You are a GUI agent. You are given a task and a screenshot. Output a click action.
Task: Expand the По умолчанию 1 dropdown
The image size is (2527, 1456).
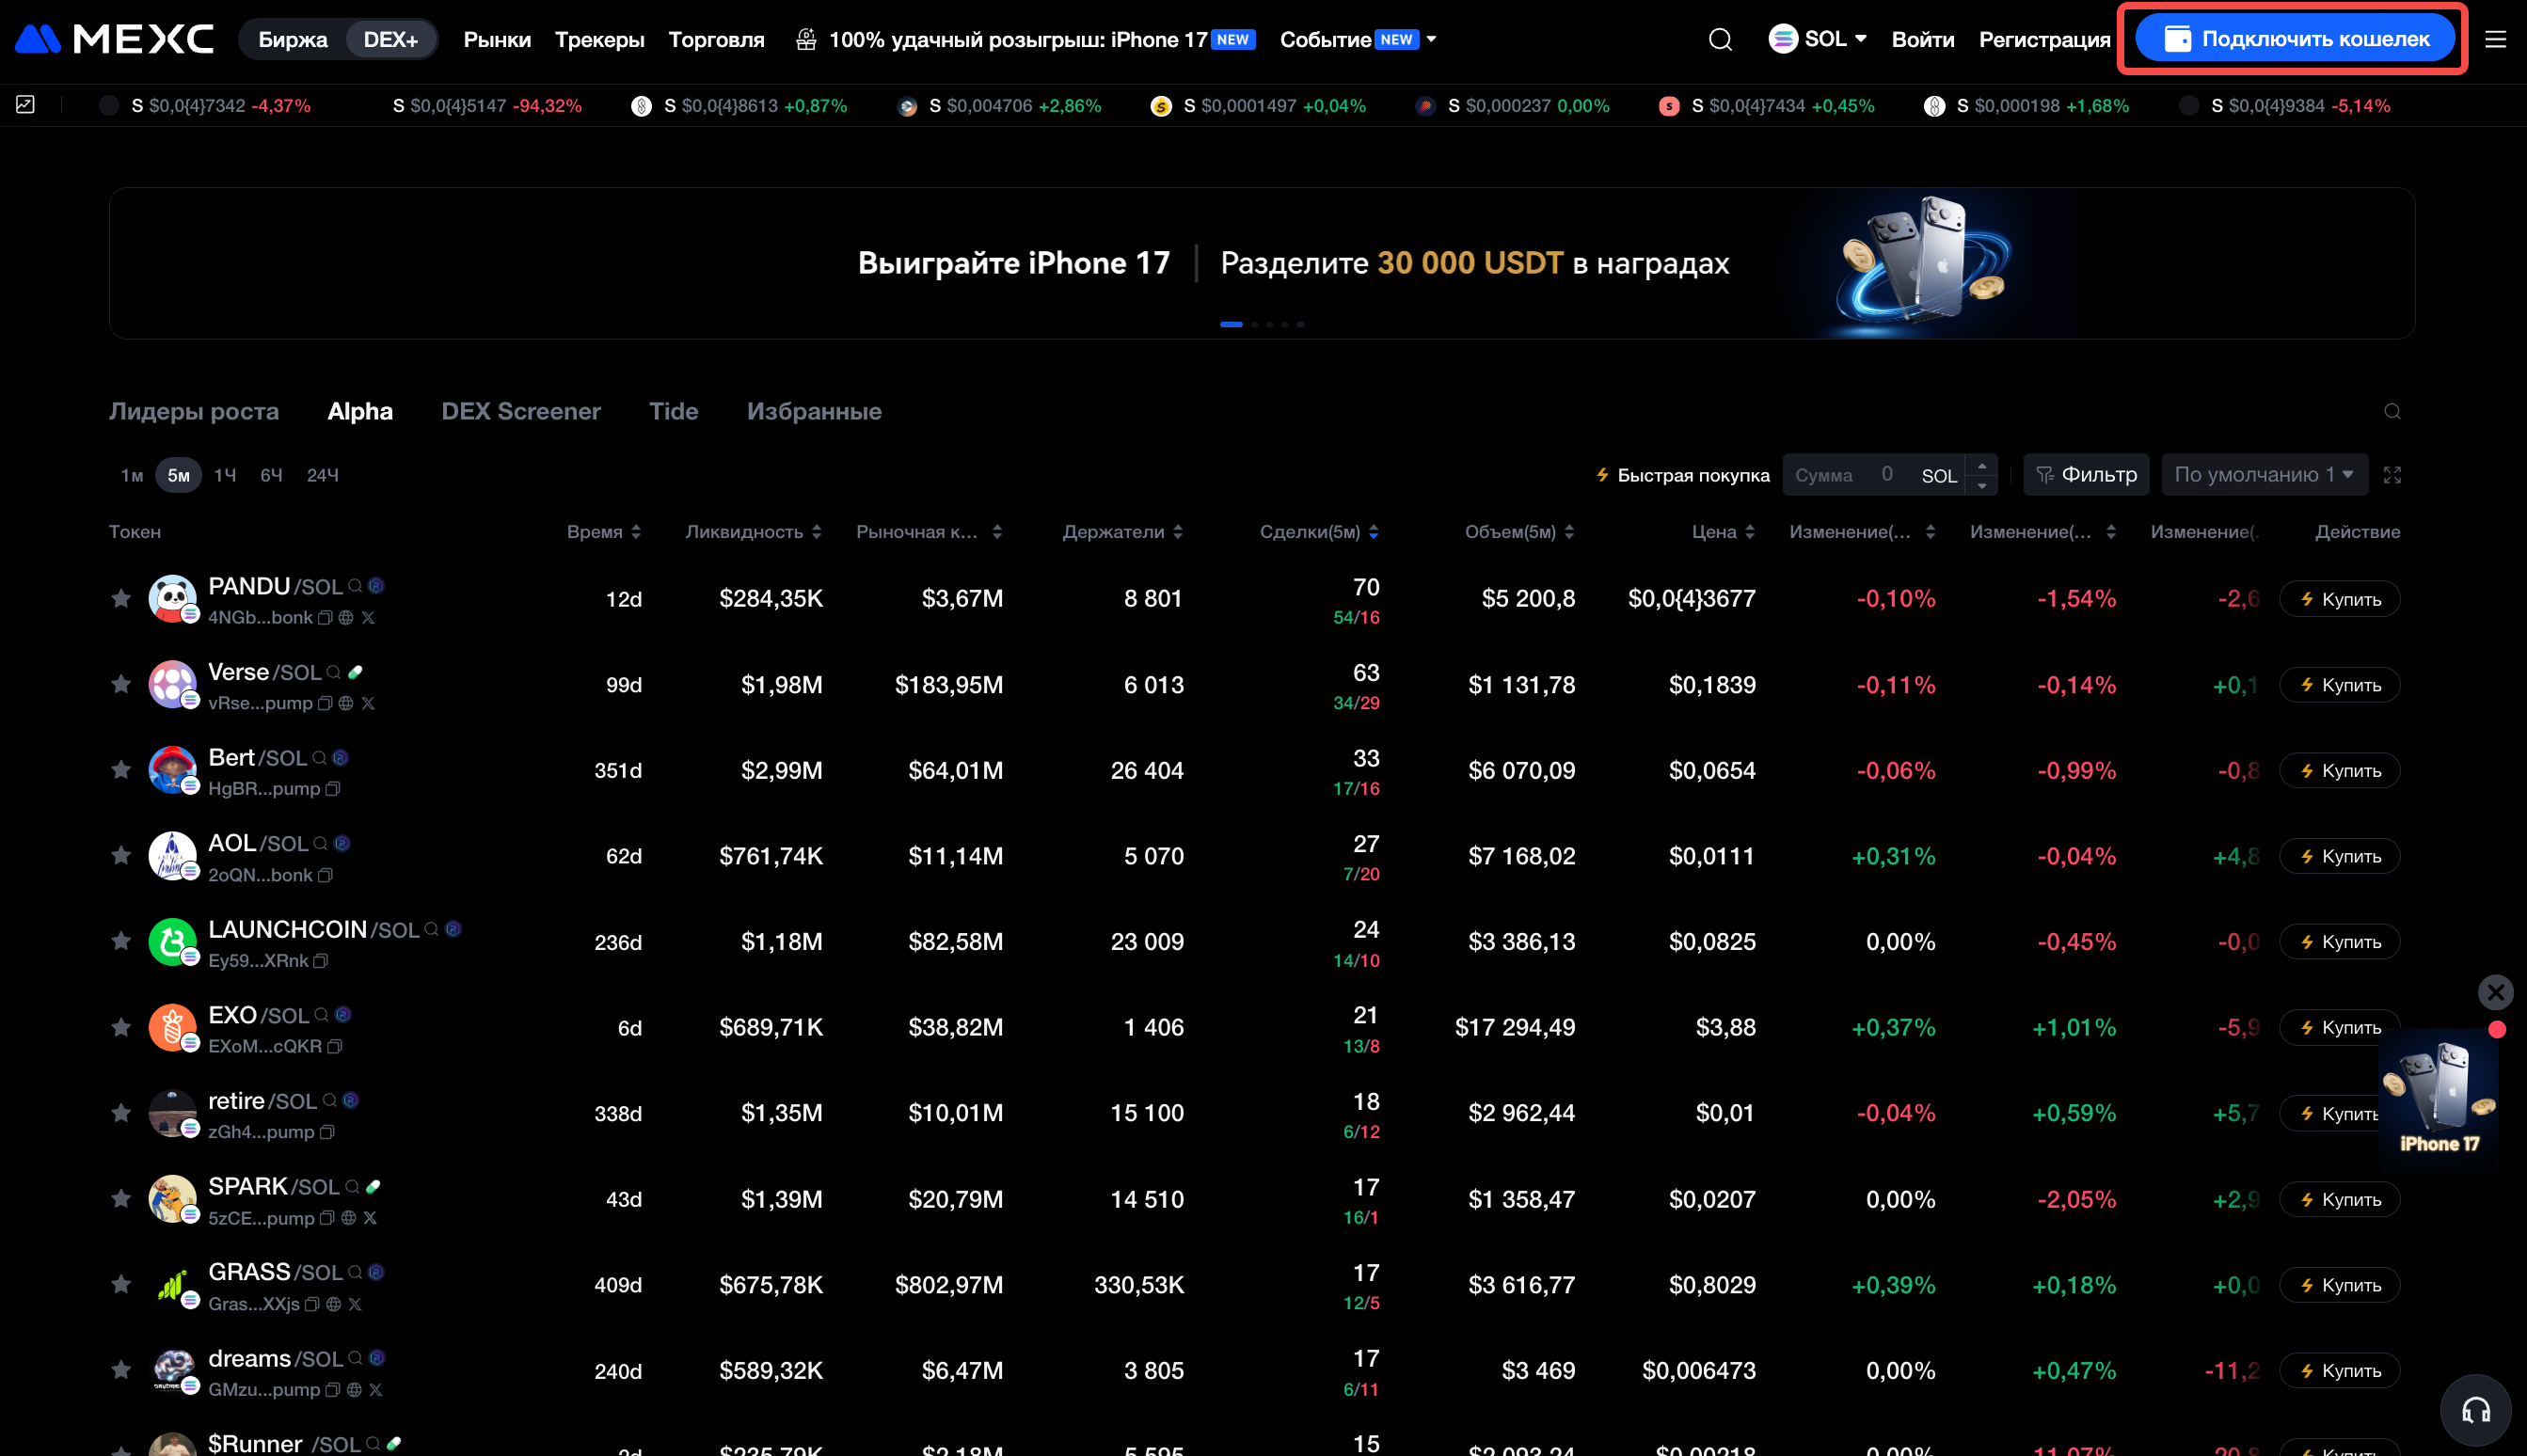pos(2264,475)
